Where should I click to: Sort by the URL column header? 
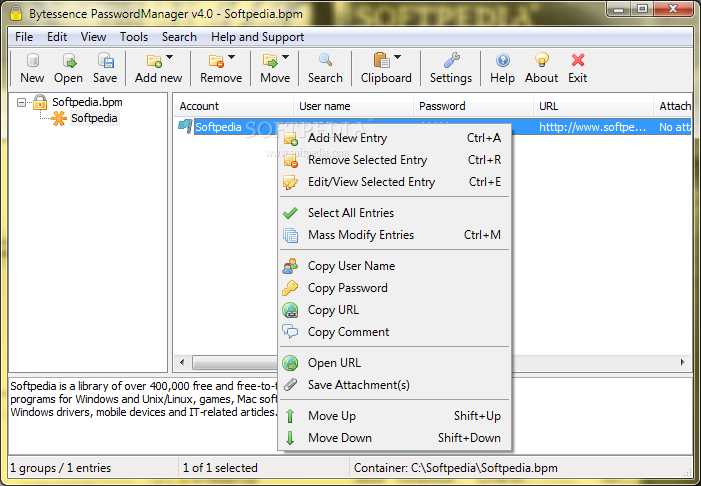593,106
